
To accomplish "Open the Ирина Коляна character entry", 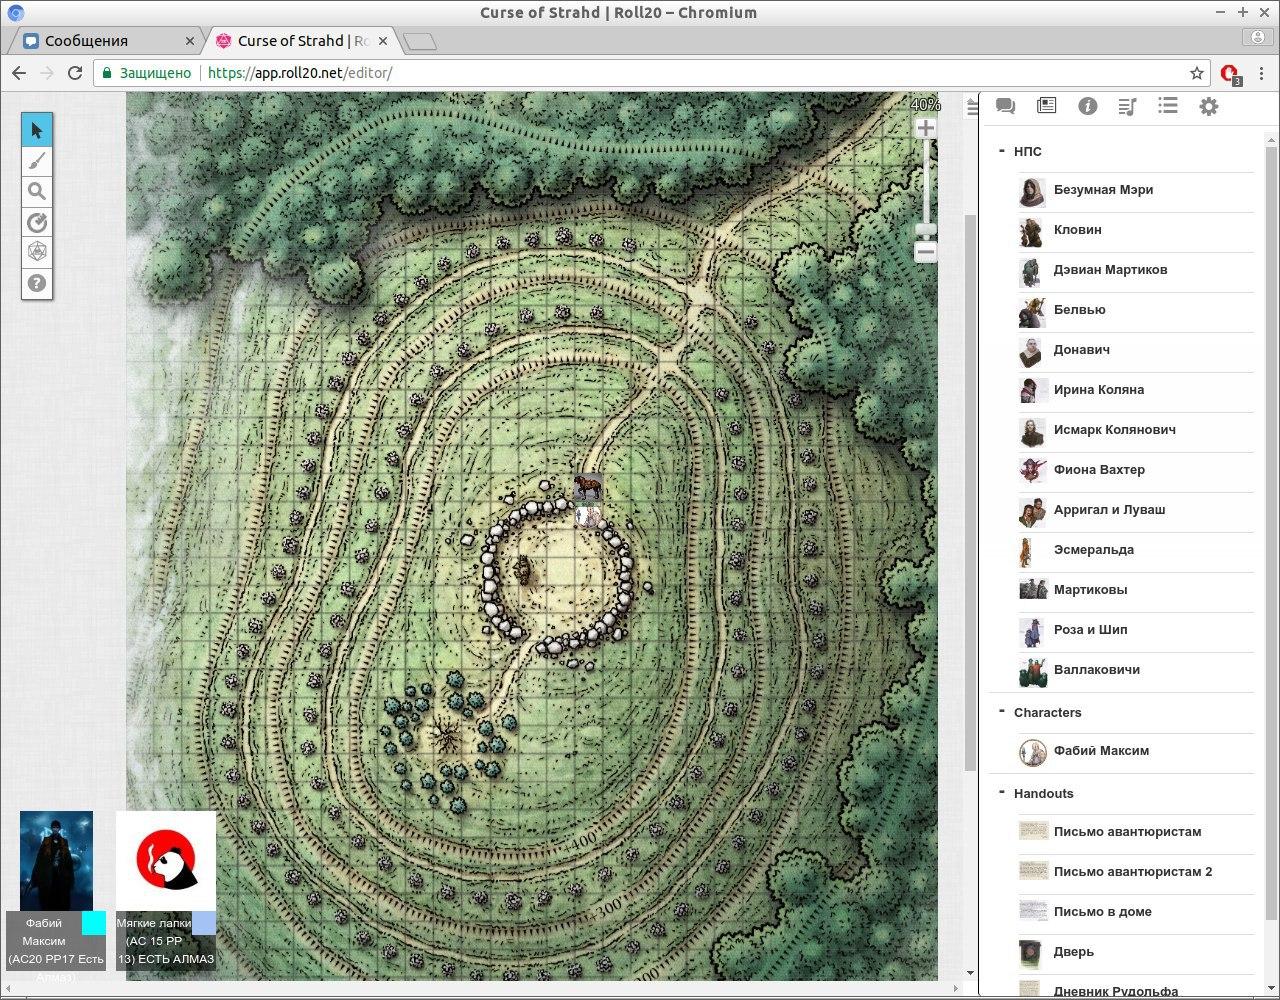I will click(x=1098, y=390).
